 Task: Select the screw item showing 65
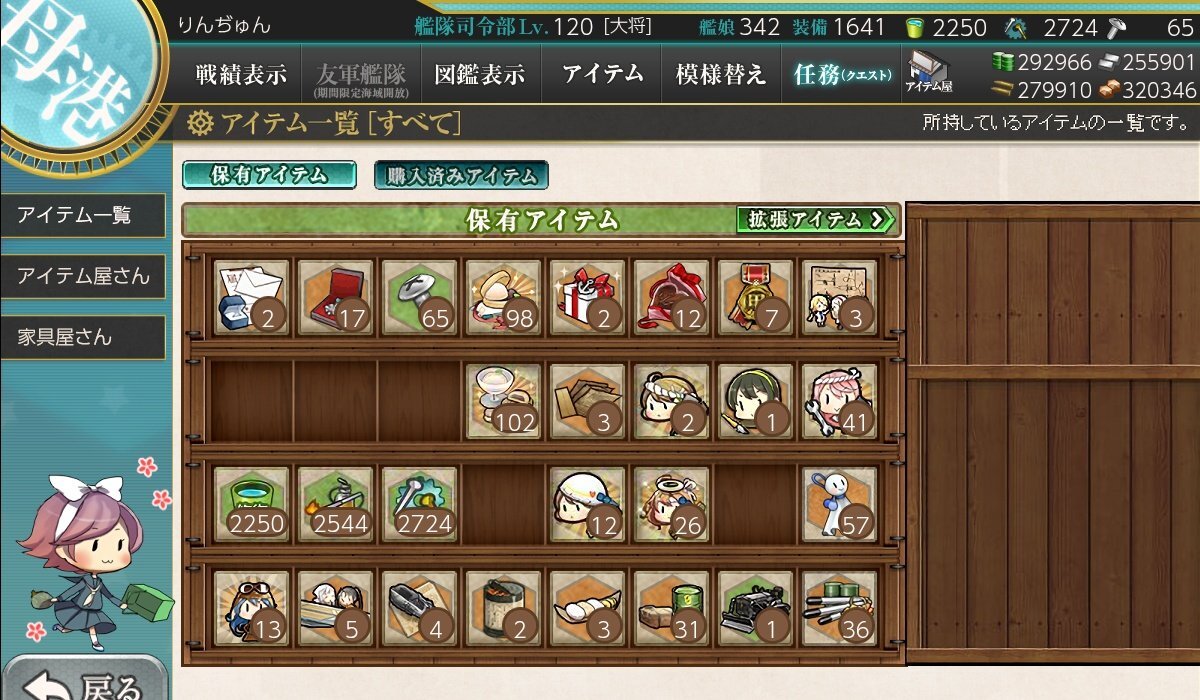click(x=420, y=298)
